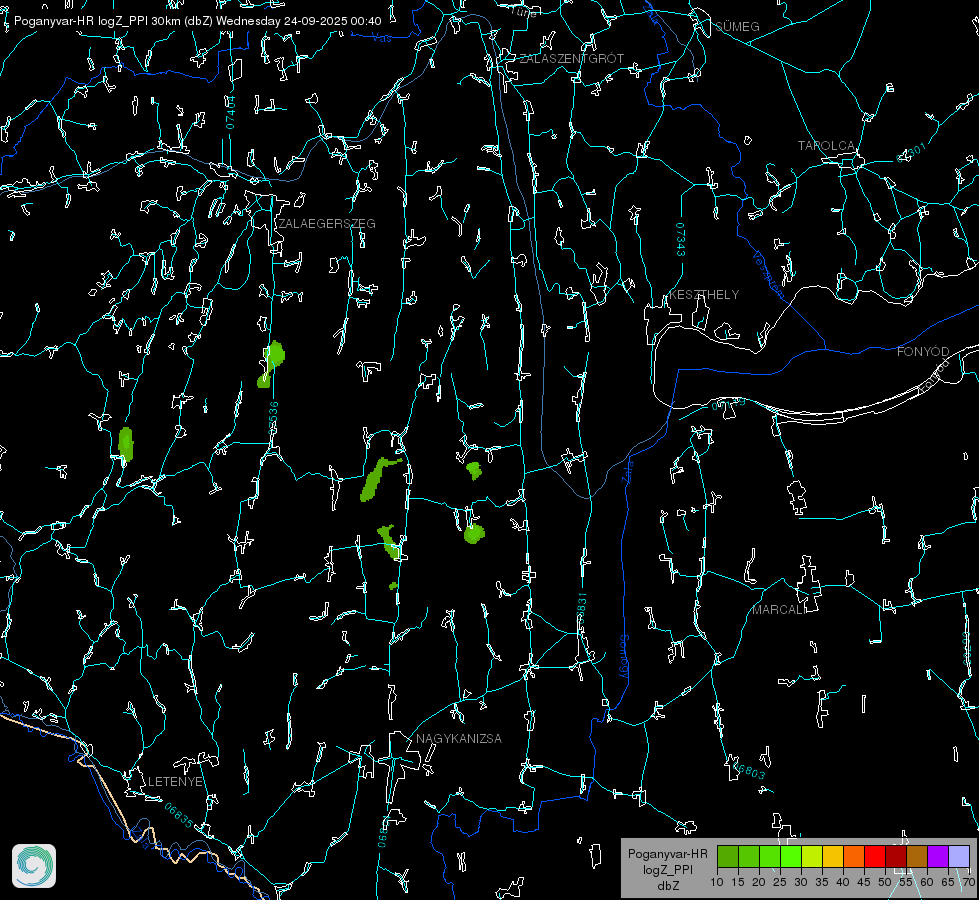
Task: Click the KESZTHELY town label
Action: coord(704,295)
